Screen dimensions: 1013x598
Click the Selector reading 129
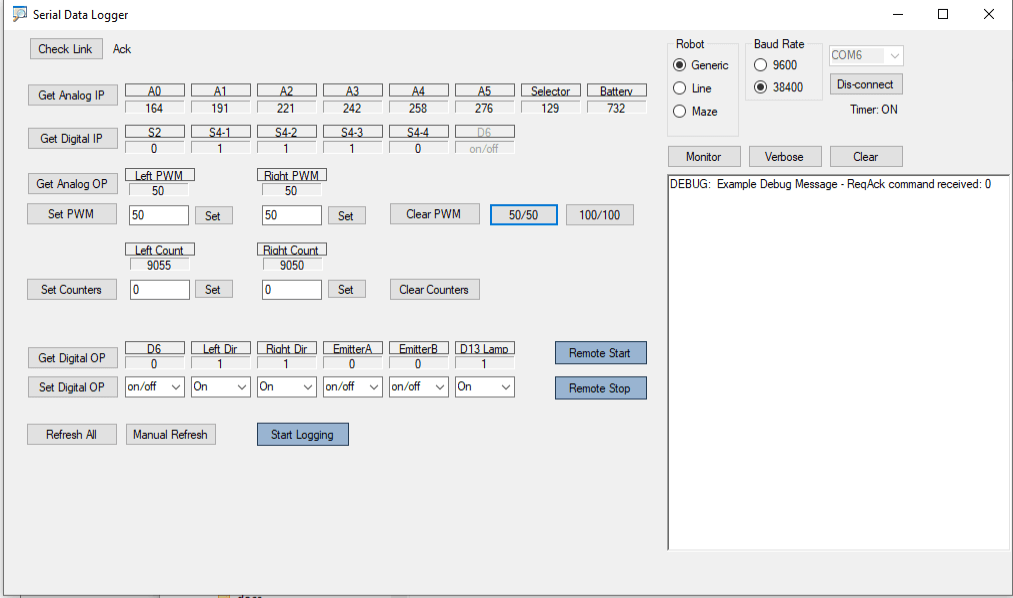click(550, 108)
